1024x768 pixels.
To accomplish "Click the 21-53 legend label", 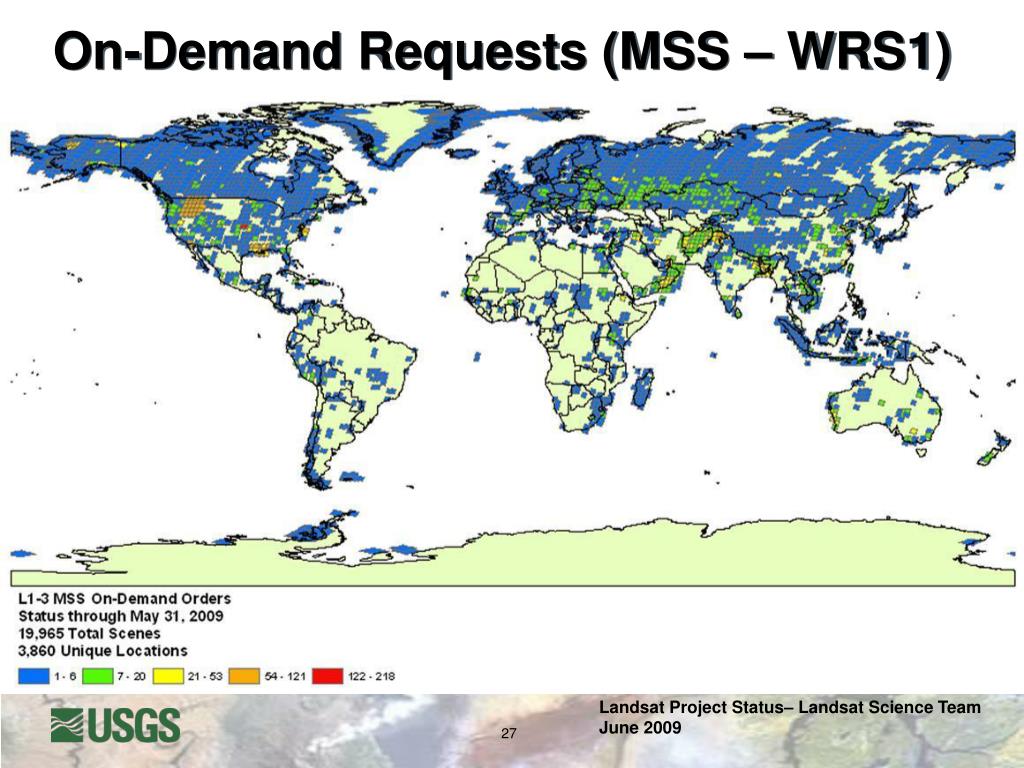I will [205, 677].
